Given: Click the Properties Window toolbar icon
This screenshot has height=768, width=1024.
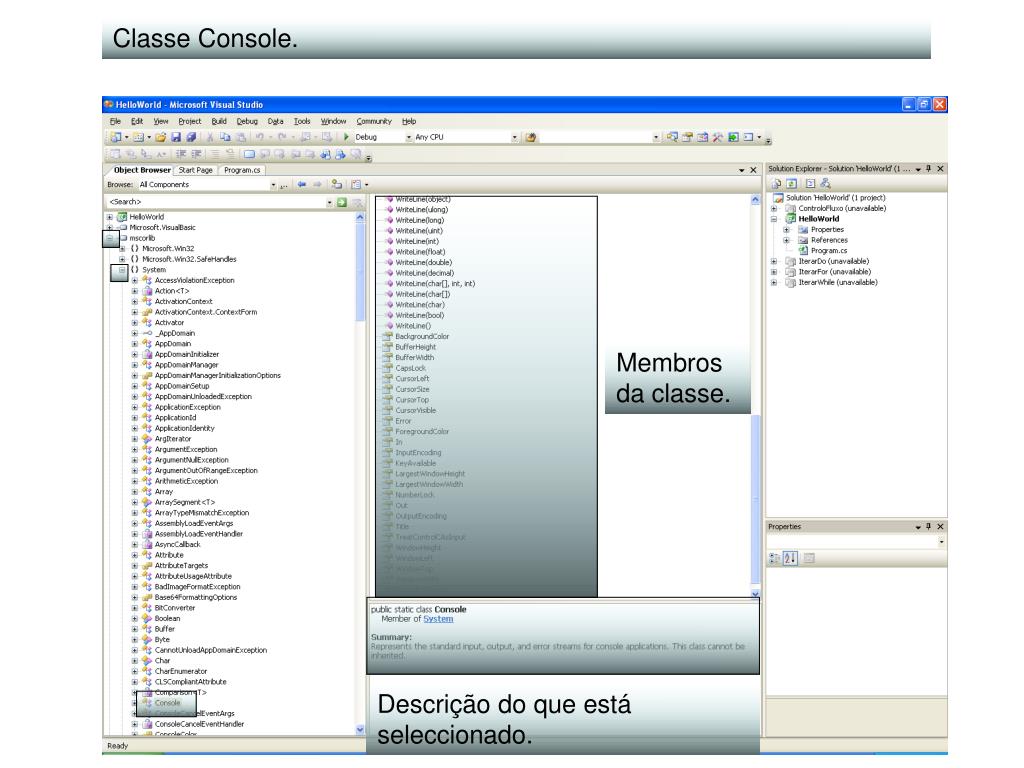Looking at the screenshot, I should pyautogui.click(x=688, y=137).
